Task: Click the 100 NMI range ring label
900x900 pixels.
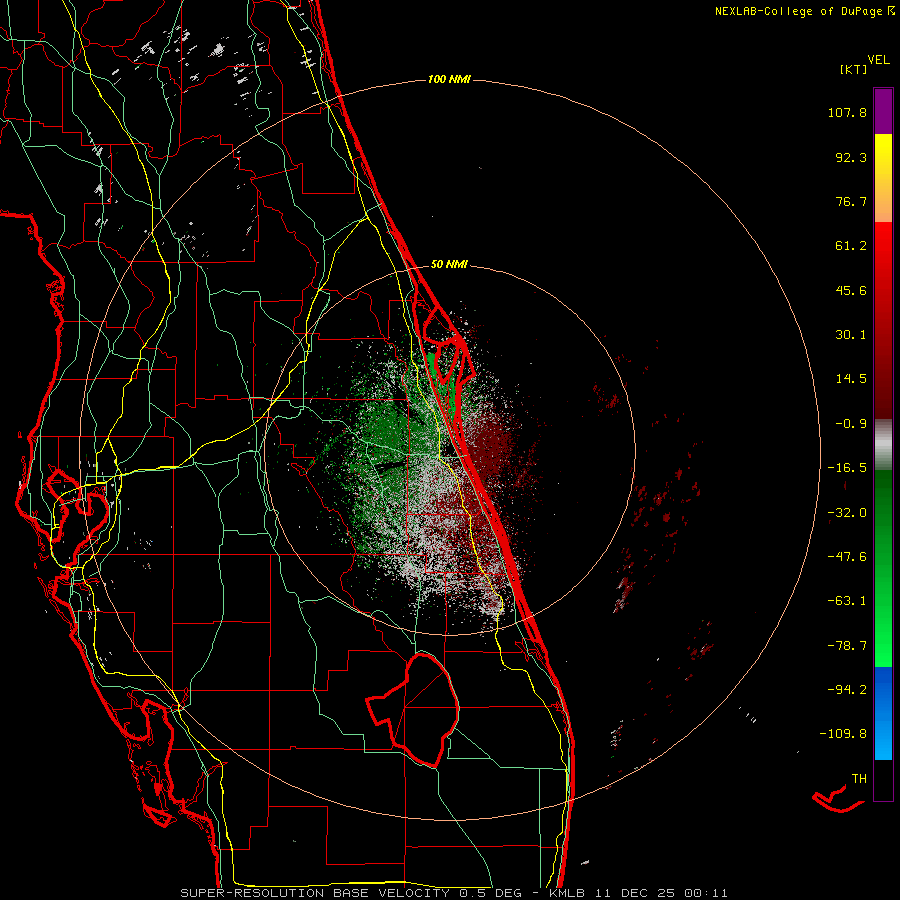Action: [449, 79]
